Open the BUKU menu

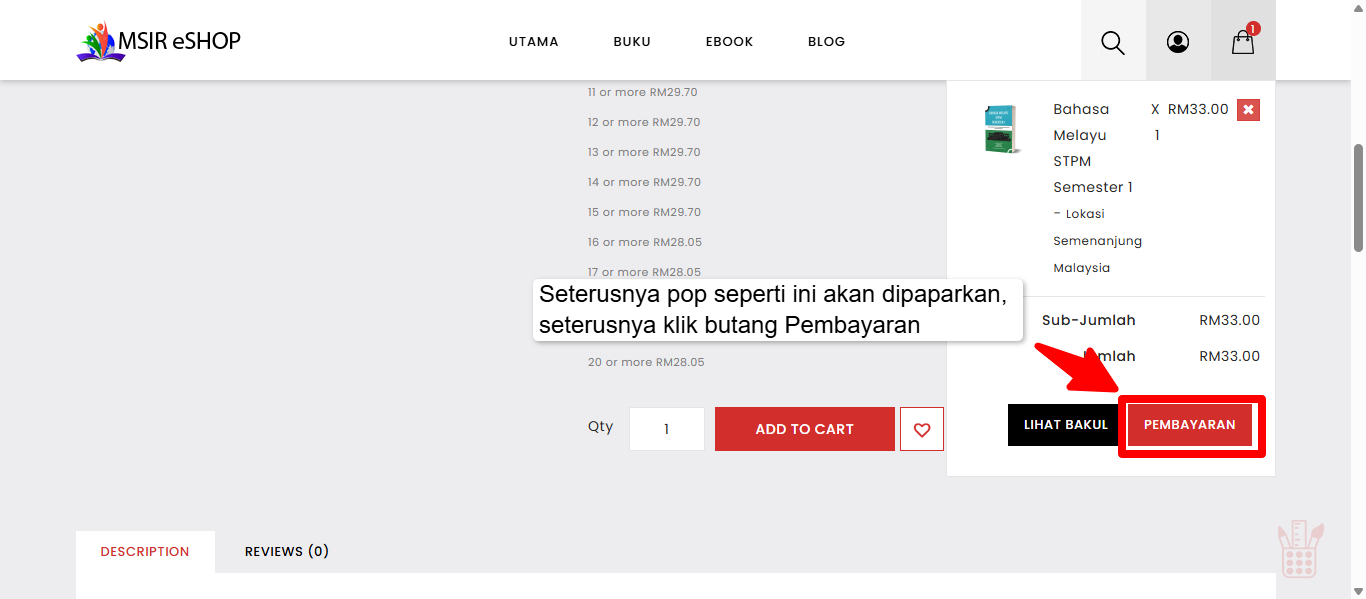pos(632,42)
